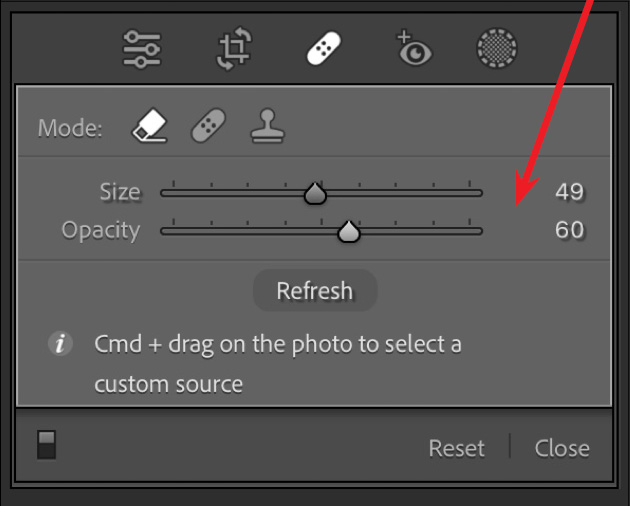Click the Opacity value 60 field
The image size is (630, 506).
pos(569,230)
